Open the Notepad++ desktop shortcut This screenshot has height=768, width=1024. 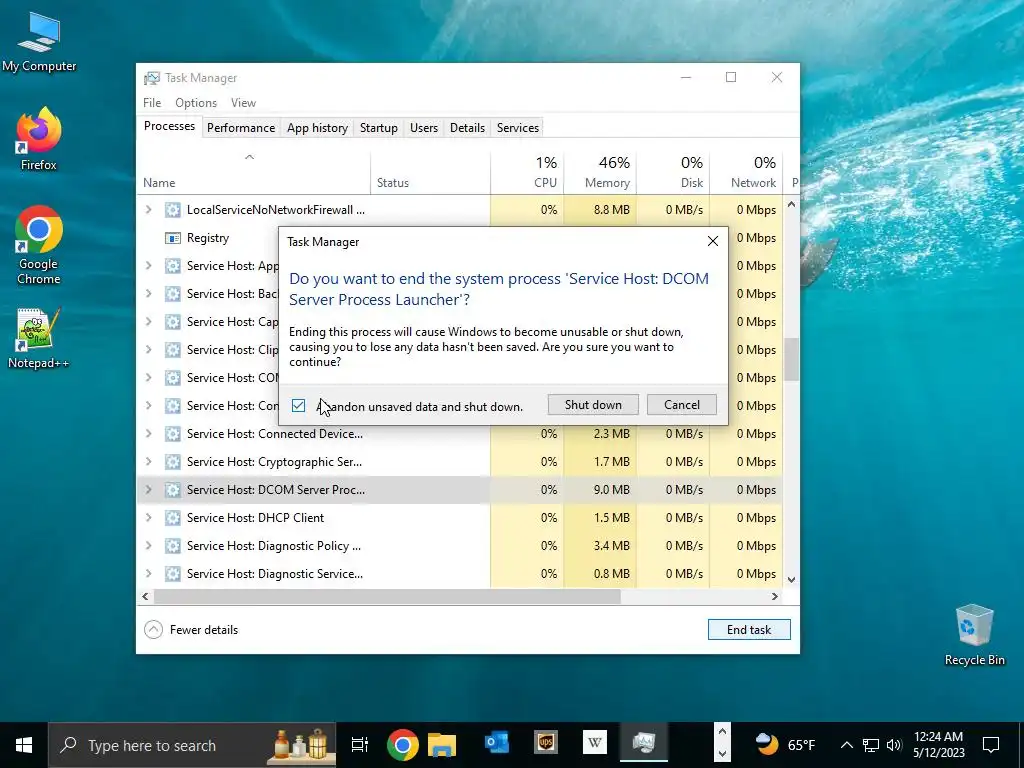39,339
